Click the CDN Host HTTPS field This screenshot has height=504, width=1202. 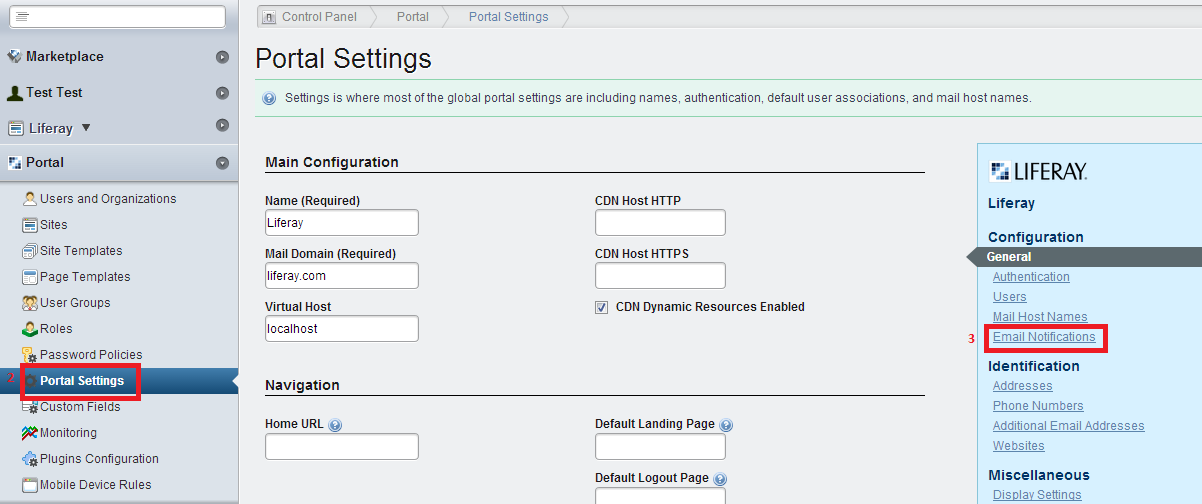click(x=660, y=276)
